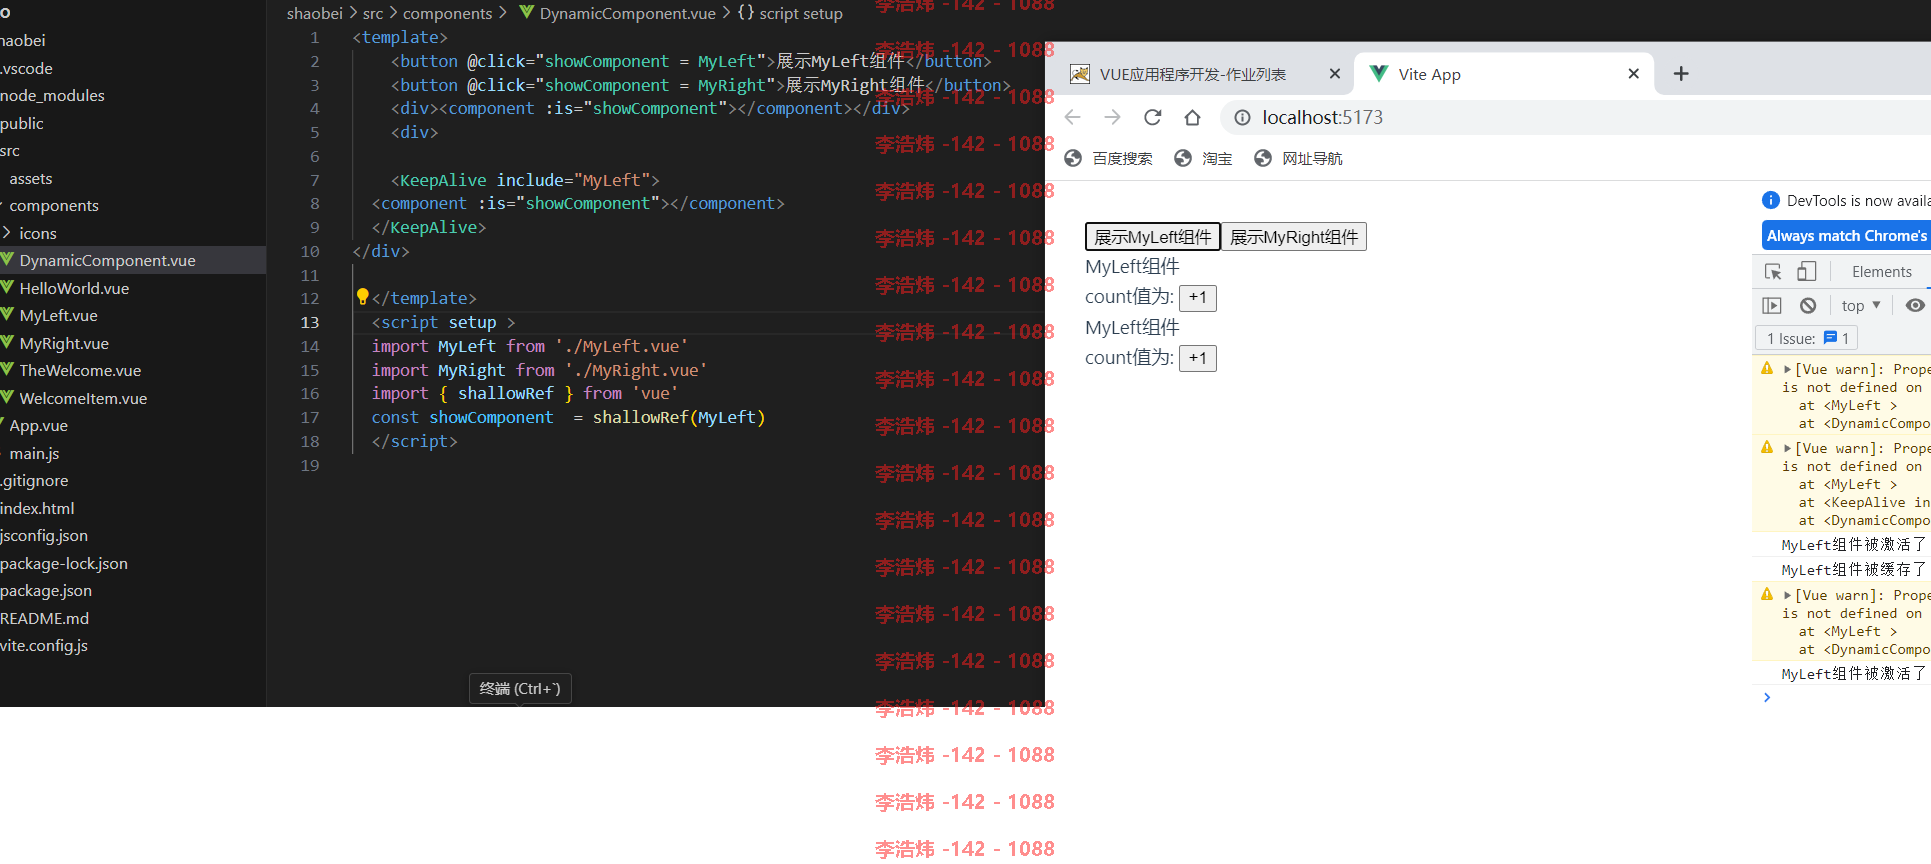Open the 百度搜索 bookmark
This screenshot has height=864, width=1931.
tap(1109, 158)
